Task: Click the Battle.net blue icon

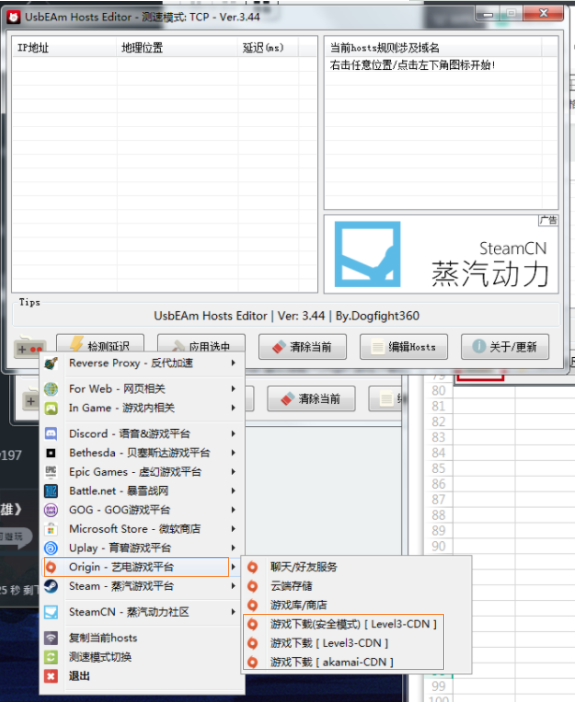Action: coord(51,491)
